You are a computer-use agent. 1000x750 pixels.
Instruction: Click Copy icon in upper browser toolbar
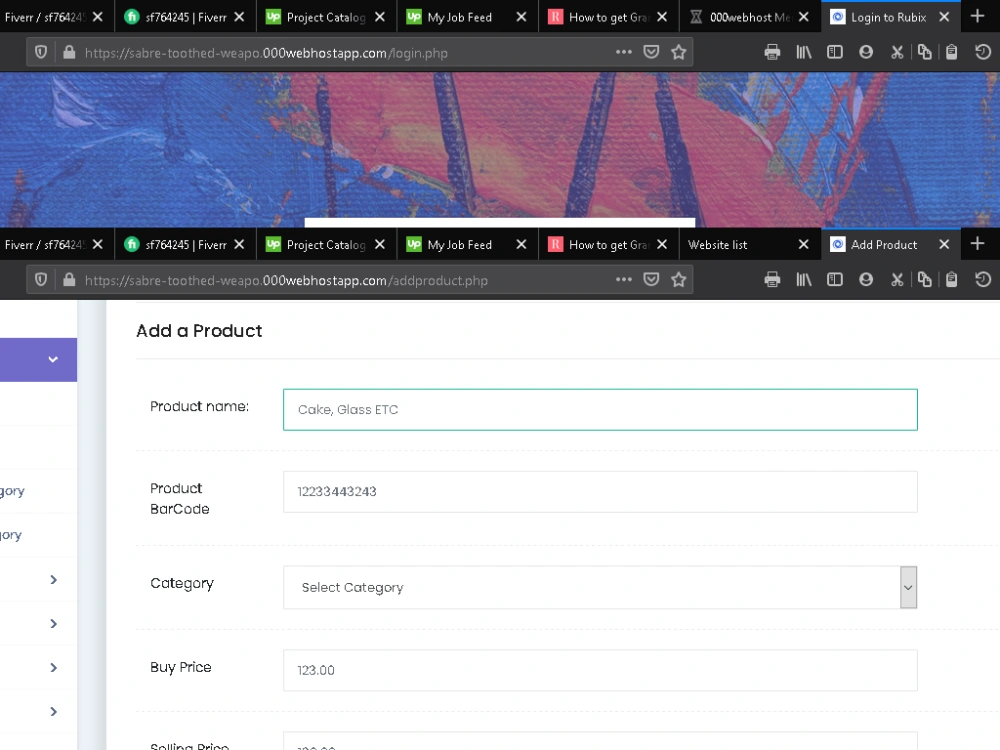click(x=924, y=52)
